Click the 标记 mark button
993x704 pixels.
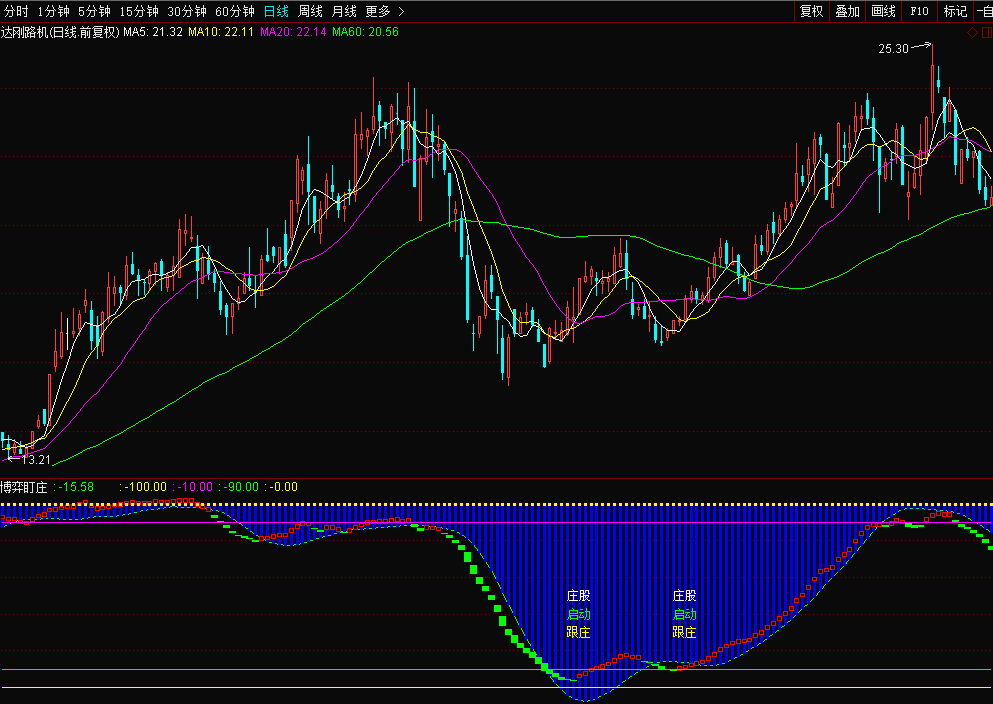[x=955, y=11]
